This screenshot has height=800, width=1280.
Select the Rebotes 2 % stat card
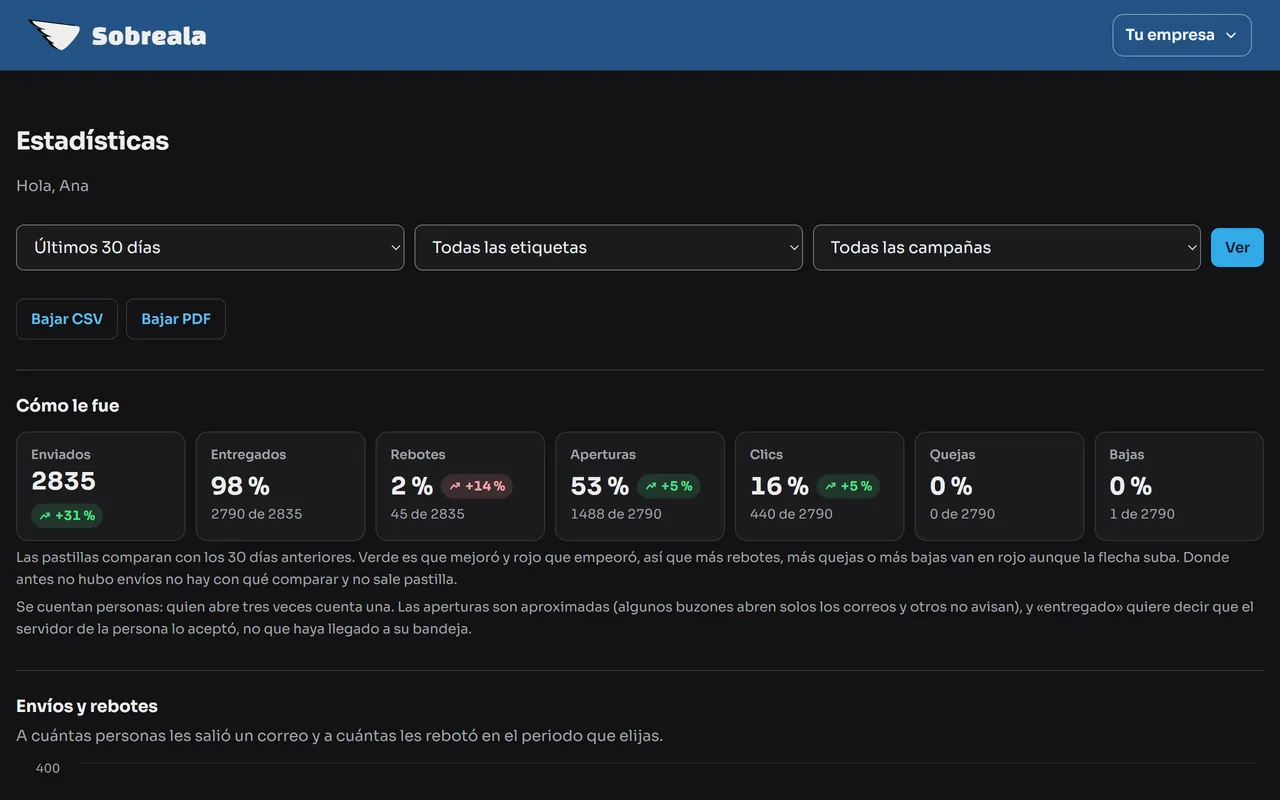[460, 486]
